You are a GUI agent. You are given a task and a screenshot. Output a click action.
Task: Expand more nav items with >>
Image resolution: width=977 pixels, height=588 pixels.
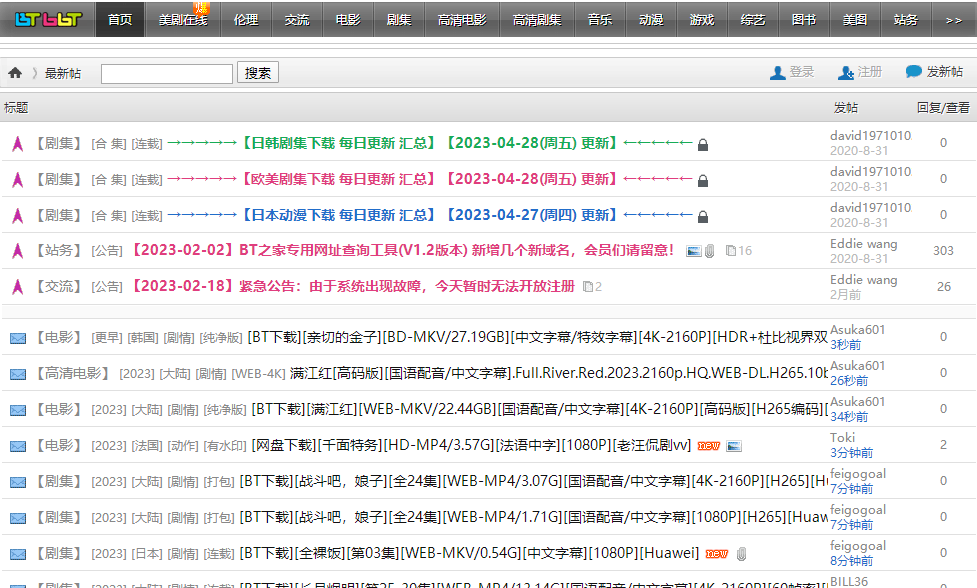(x=954, y=19)
